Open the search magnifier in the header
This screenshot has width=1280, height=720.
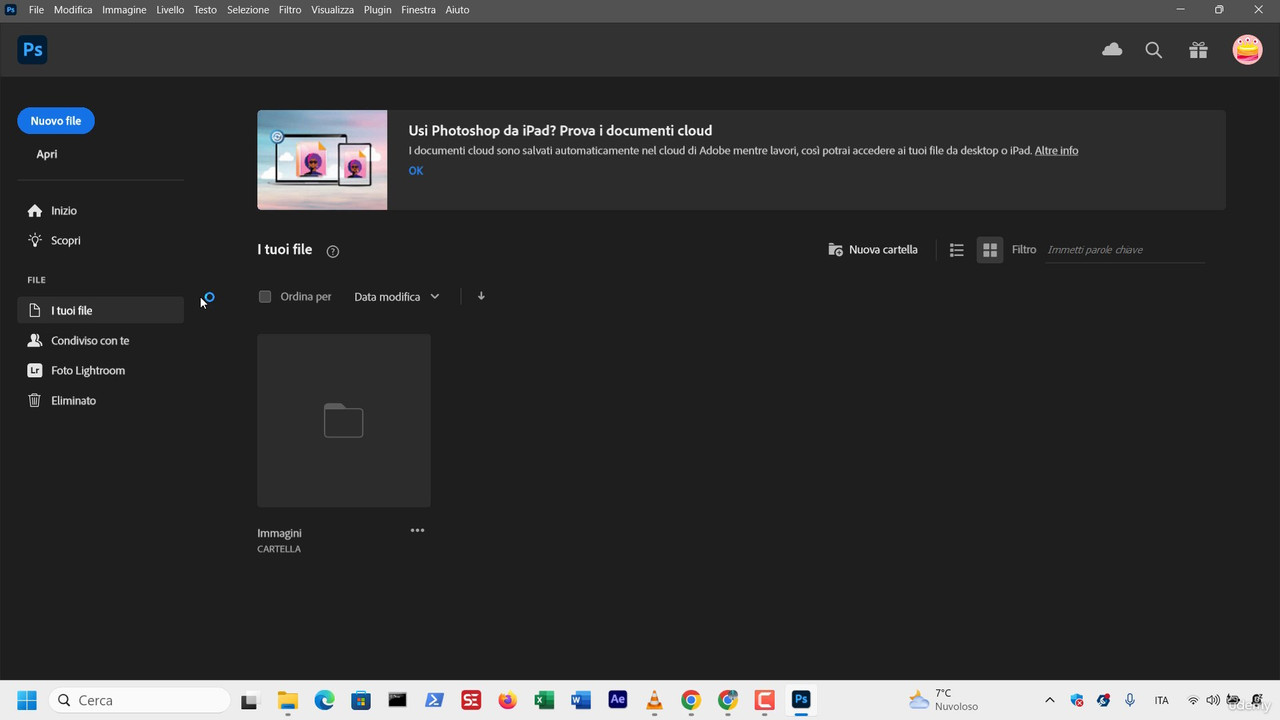(x=1154, y=50)
